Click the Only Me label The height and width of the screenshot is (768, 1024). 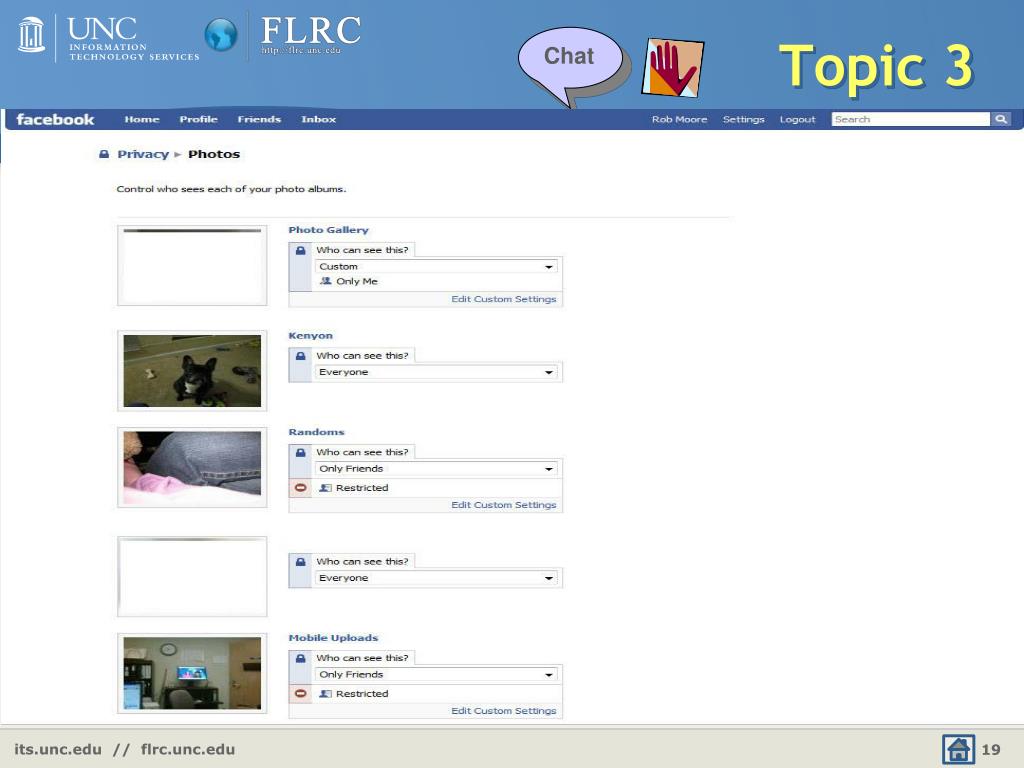pyautogui.click(x=357, y=281)
